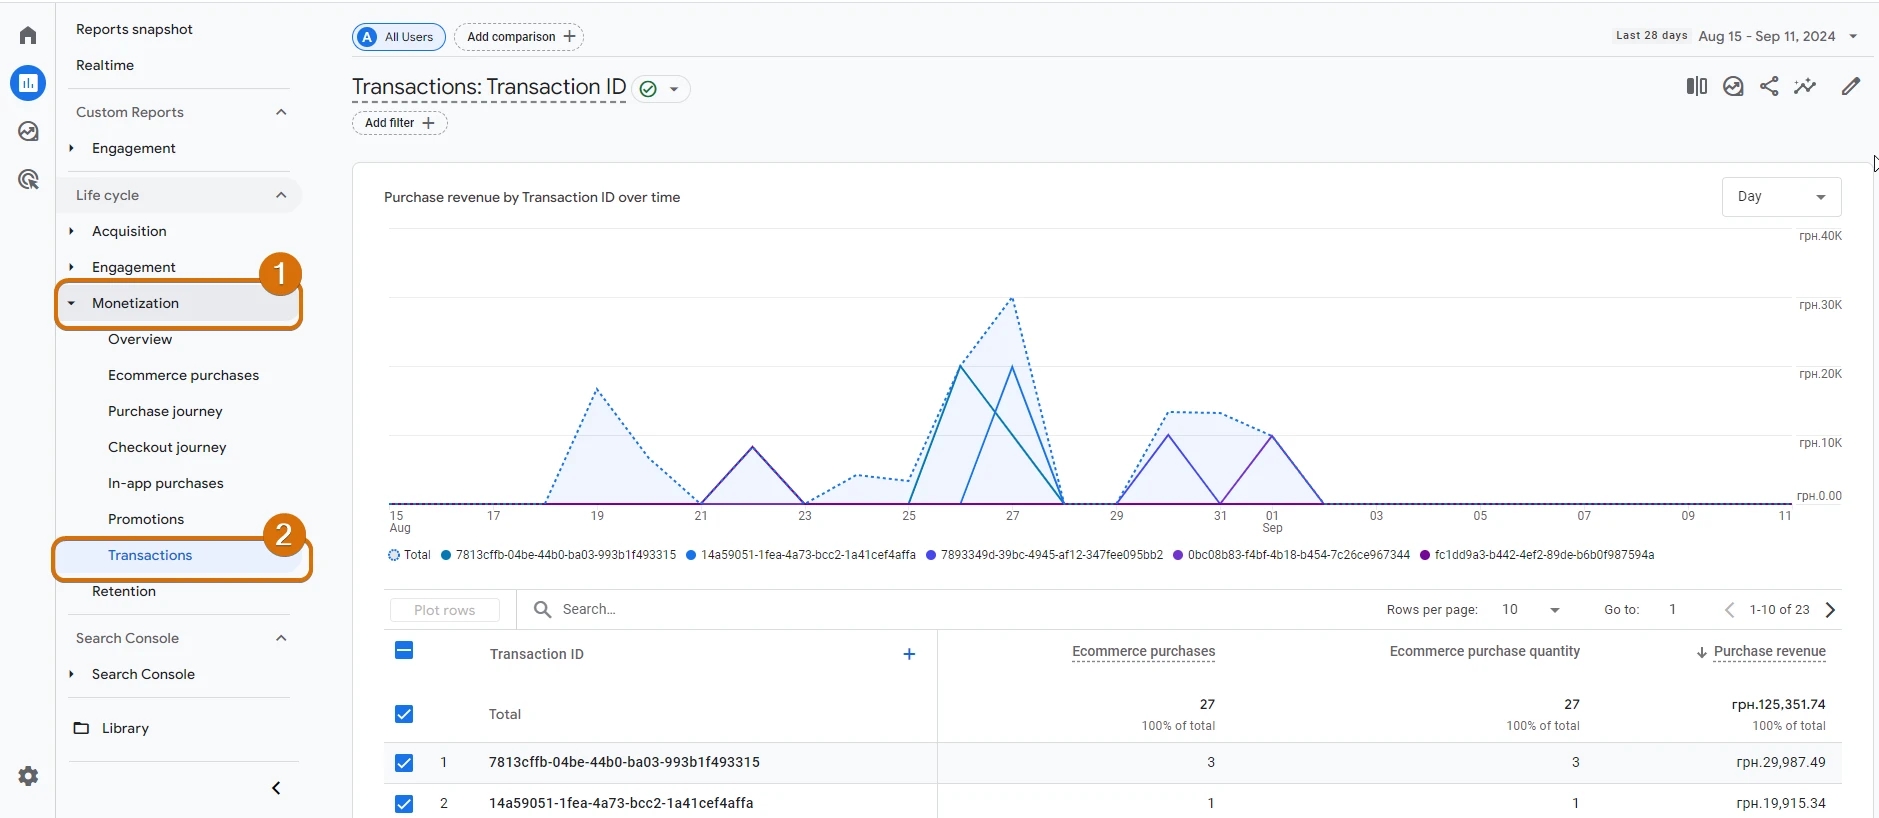Toggle fc1dd9a3 series in chart legend
Screen dimensions: 1879x818
1537,555
